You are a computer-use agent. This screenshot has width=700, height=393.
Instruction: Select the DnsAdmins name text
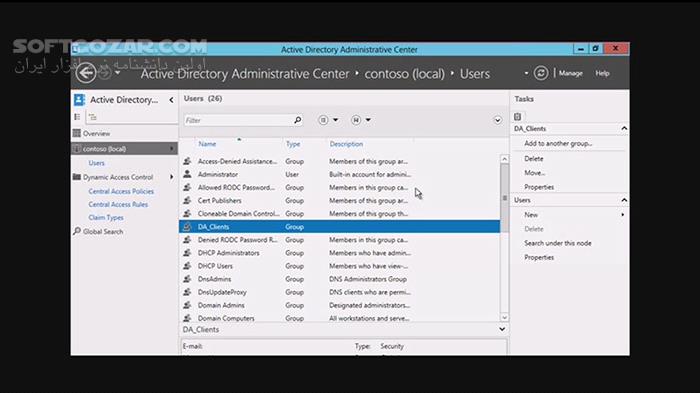(214, 279)
